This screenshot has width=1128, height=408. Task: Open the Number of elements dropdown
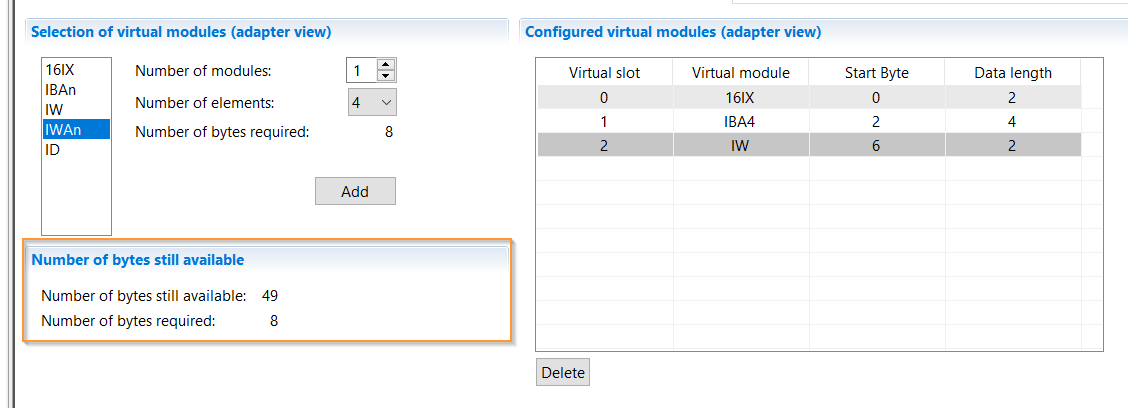(372, 102)
